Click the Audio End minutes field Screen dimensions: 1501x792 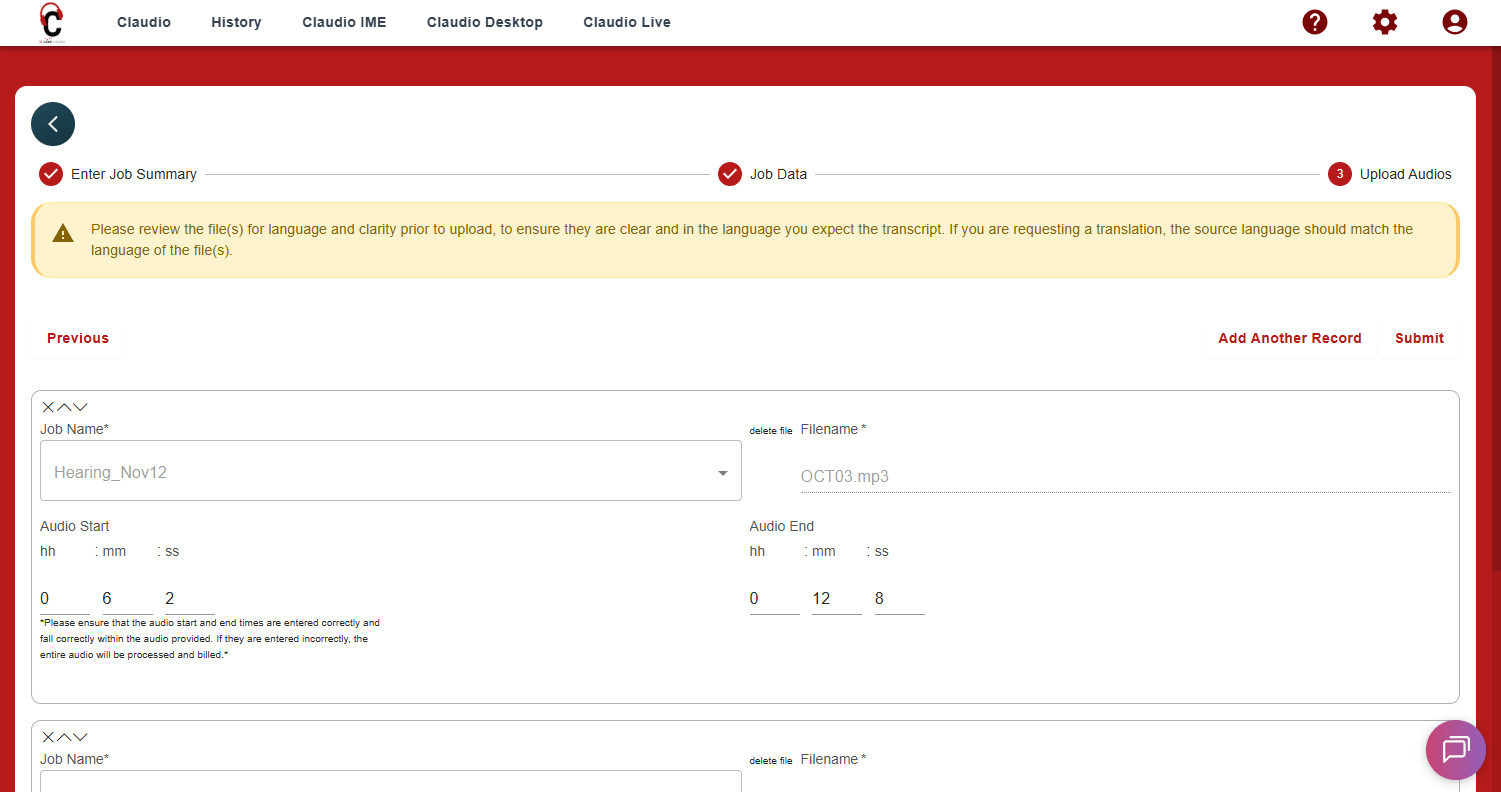836,599
